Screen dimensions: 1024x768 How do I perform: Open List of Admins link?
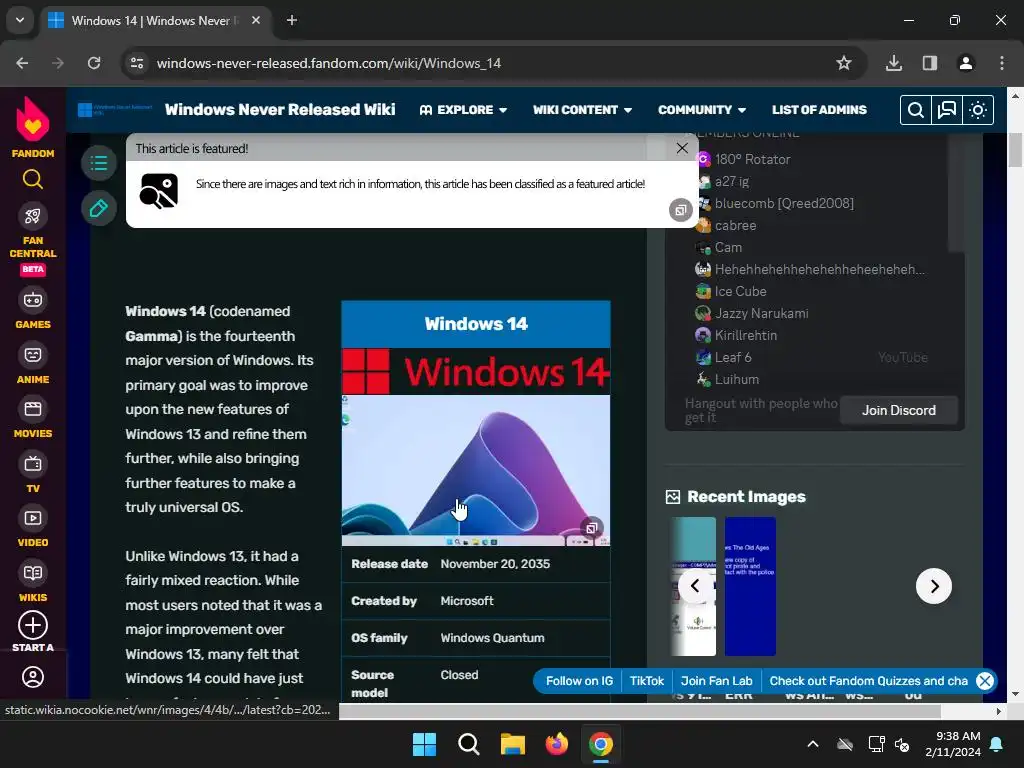tap(819, 110)
